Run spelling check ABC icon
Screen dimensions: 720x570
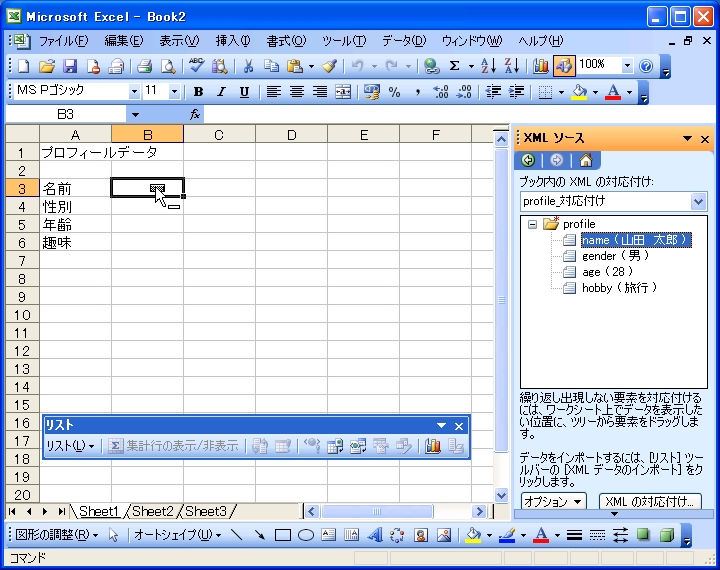click(x=197, y=67)
